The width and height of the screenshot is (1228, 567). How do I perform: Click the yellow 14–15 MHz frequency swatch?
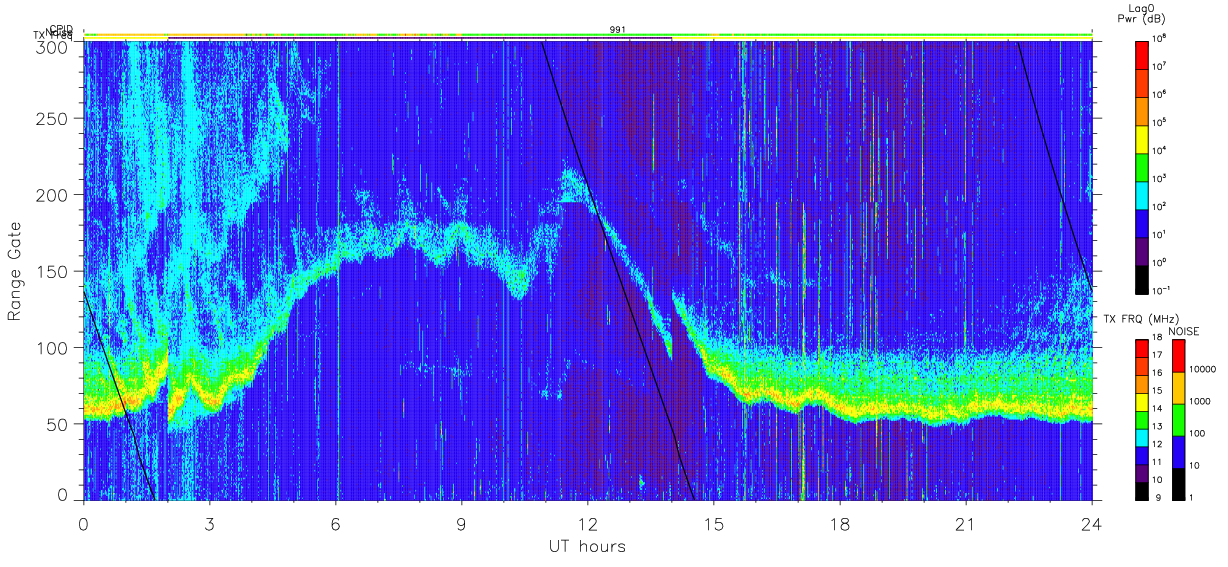[1143, 401]
